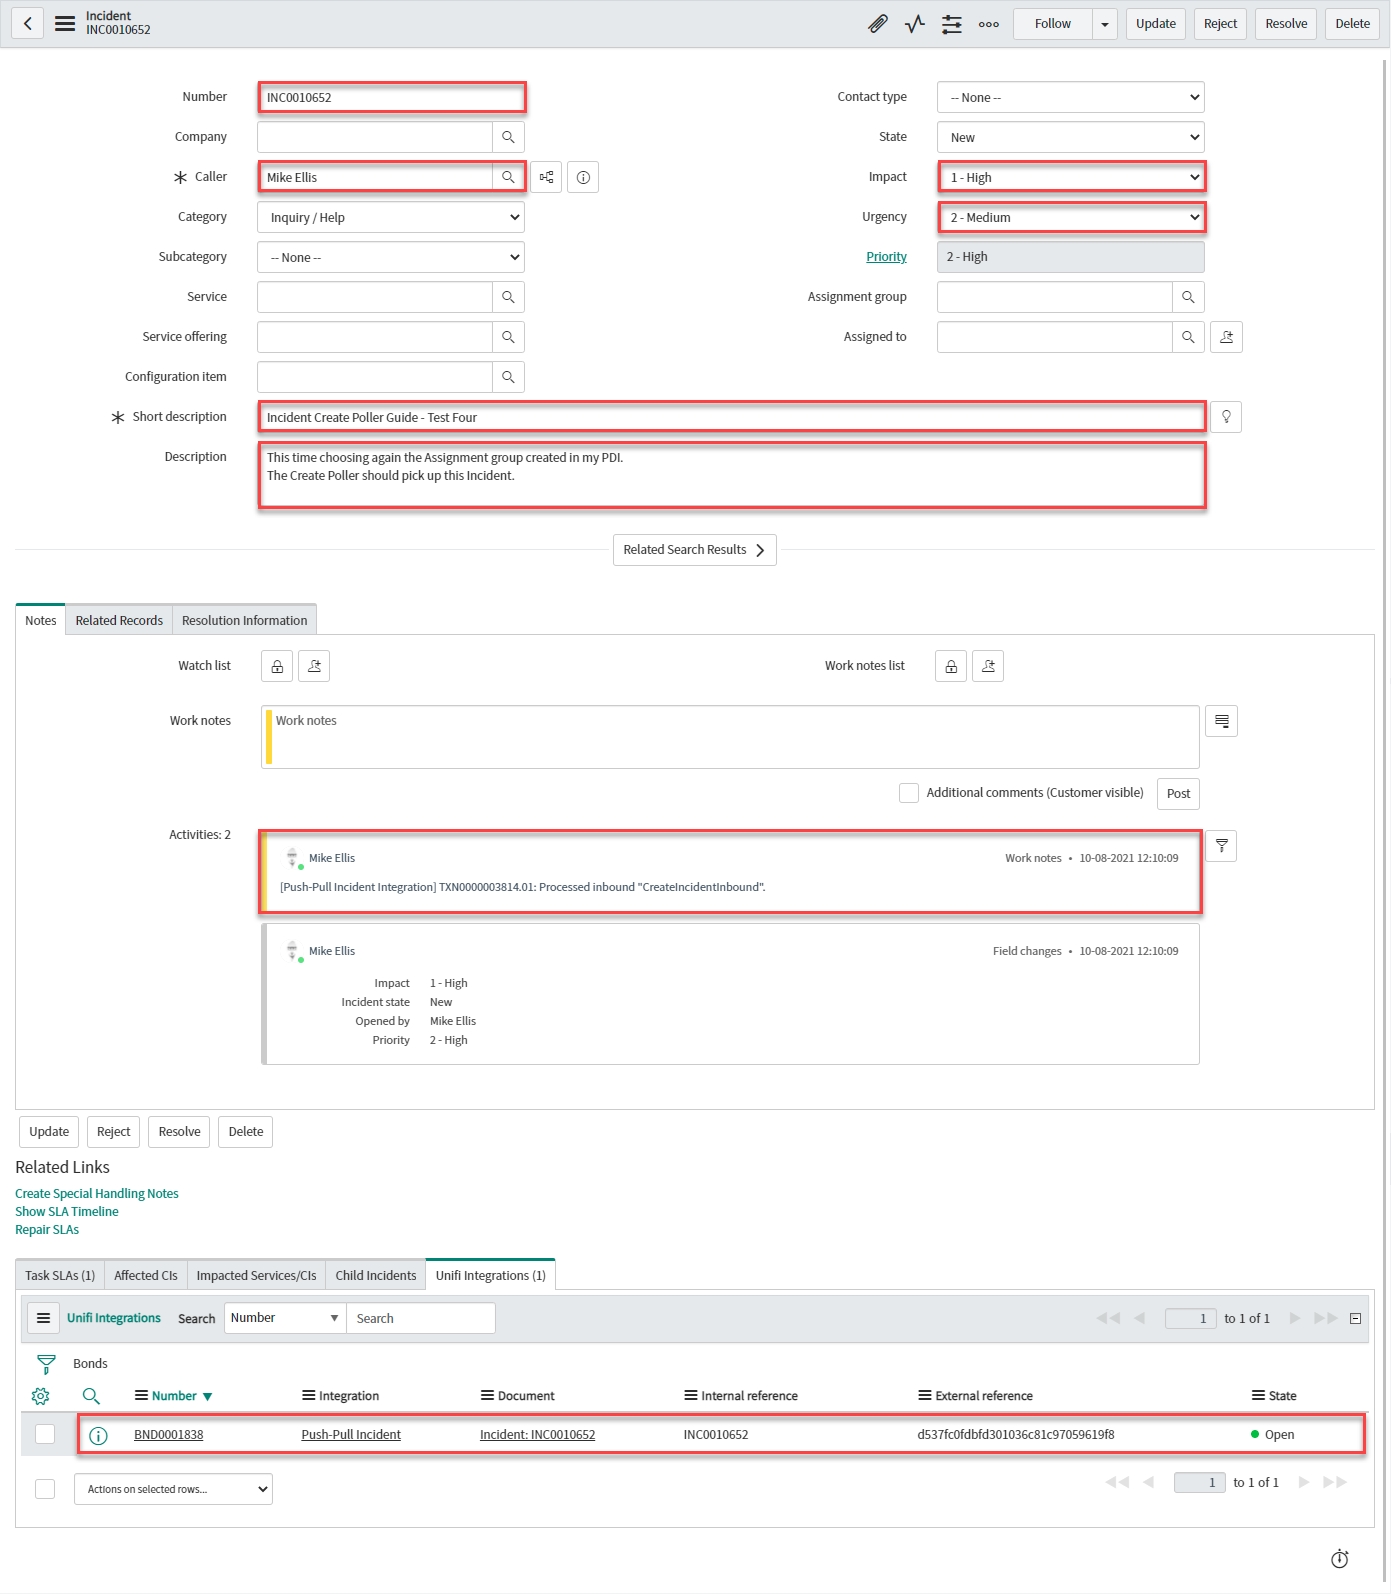This screenshot has height=1594, width=1391.
Task: Open the activity stream icon in header
Action: pyautogui.click(x=914, y=24)
